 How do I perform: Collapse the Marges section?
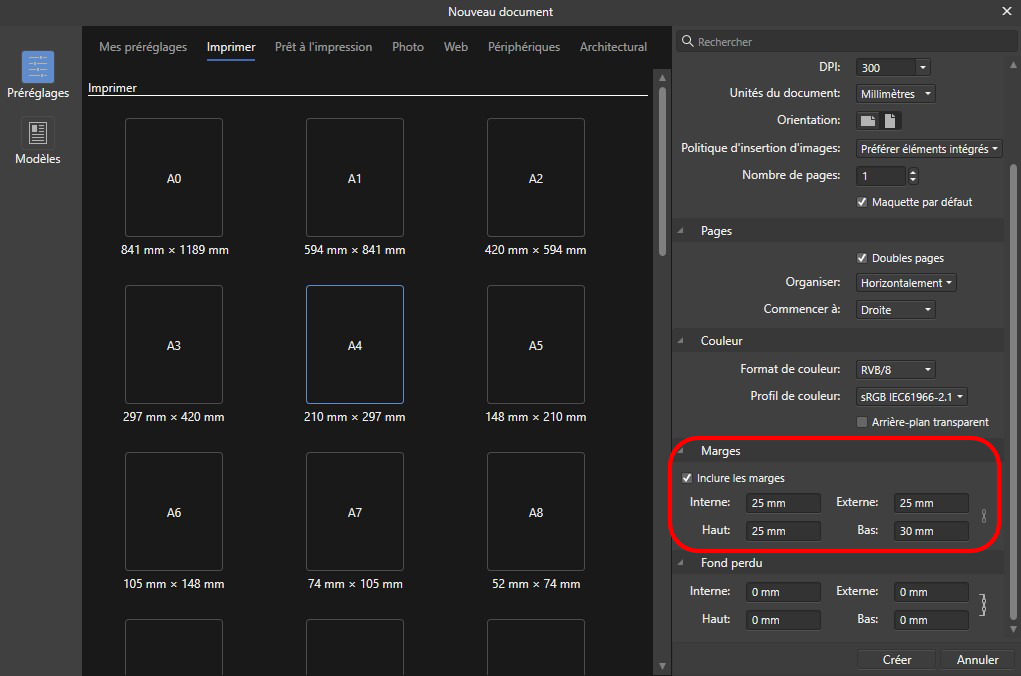681,451
